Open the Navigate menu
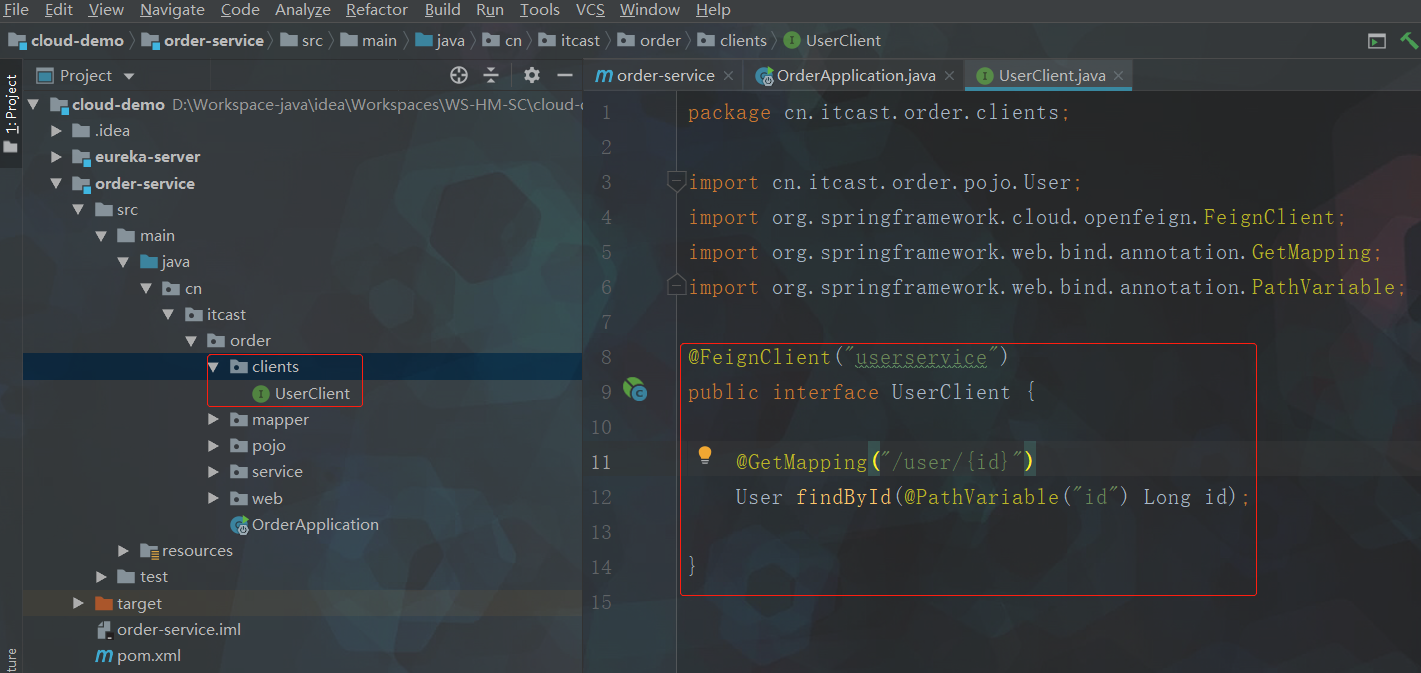Image resolution: width=1421 pixels, height=673 pixels. click(x=172, y=10)
